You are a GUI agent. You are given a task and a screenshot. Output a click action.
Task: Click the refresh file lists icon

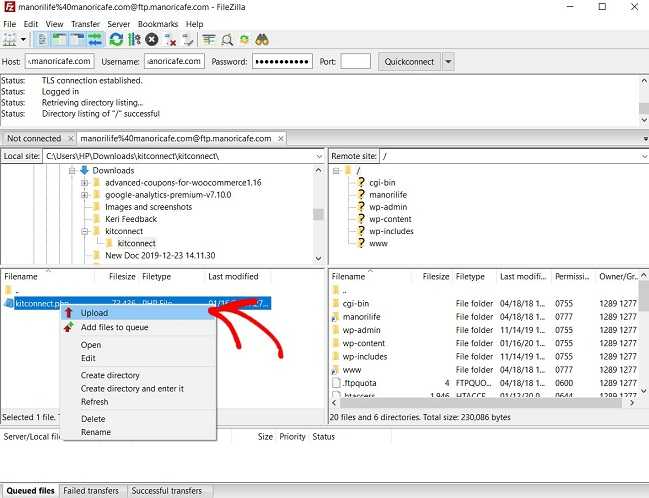point(116,40)
